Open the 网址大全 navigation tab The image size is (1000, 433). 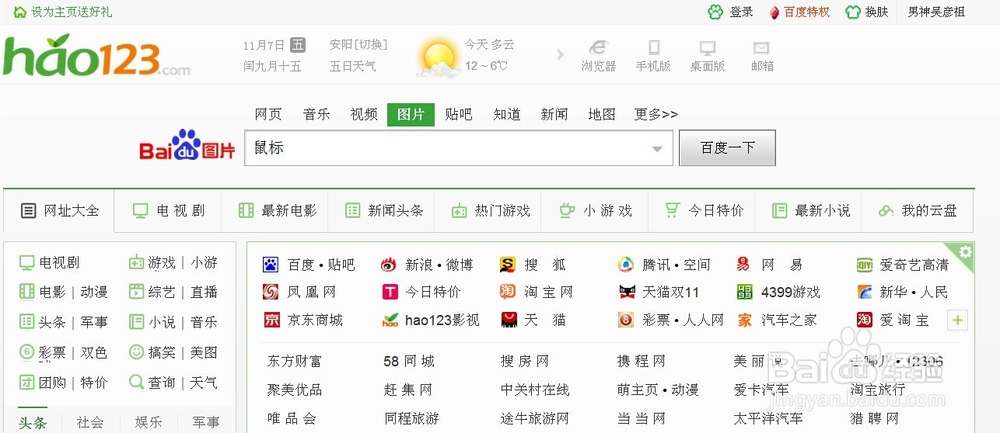click(x=59, y=210)
